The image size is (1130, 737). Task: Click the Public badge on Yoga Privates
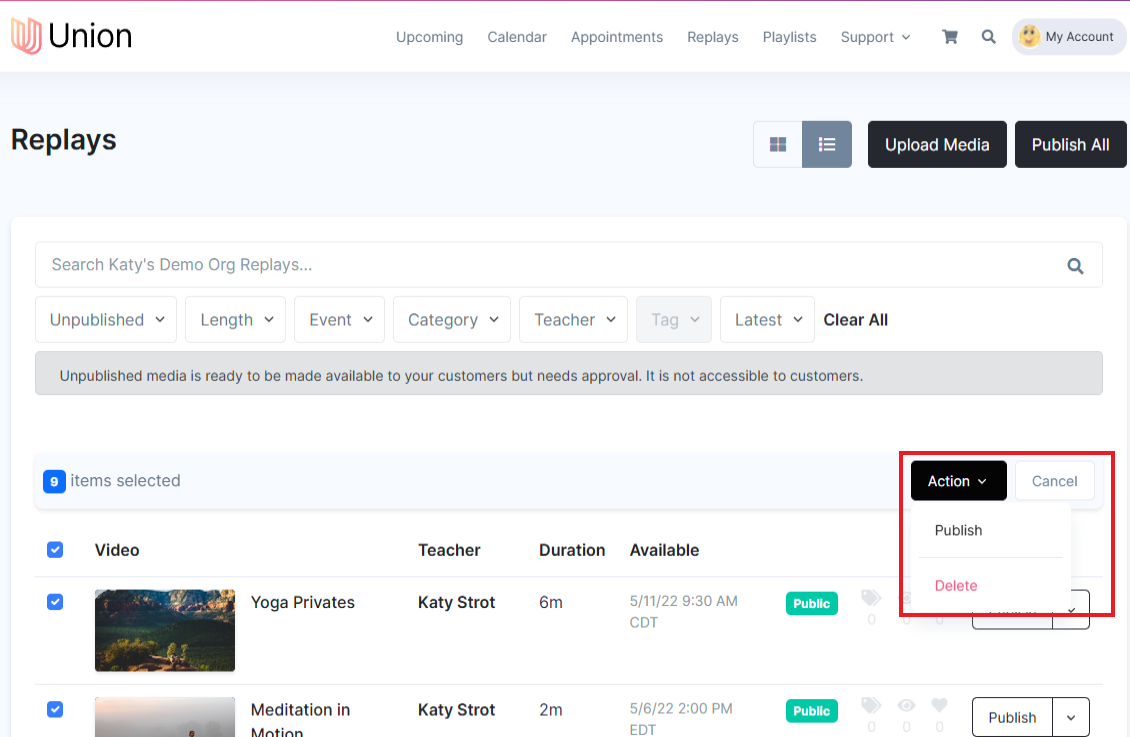coord(811,603)
